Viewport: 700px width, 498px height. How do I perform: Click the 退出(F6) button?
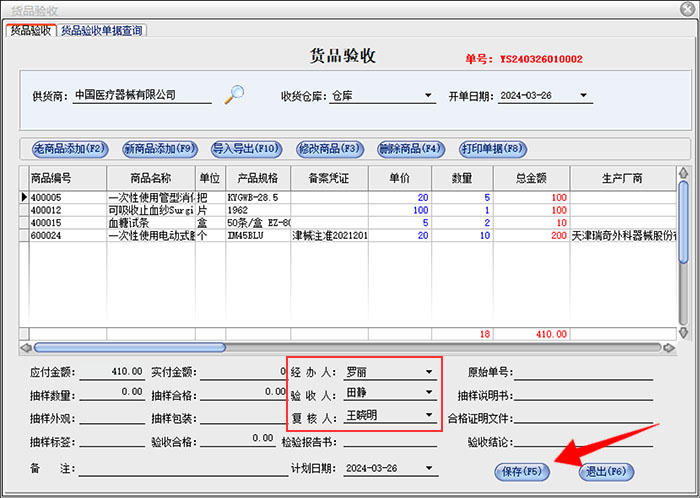click(x=606, y=470)
